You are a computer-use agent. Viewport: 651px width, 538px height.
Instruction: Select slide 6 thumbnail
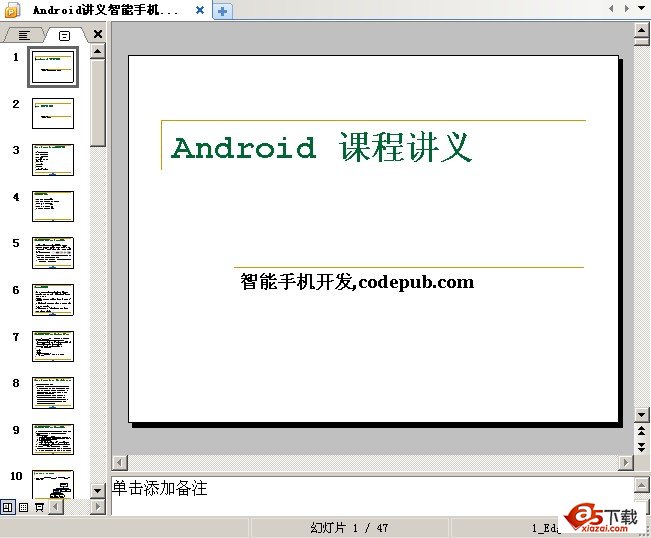pos(53,300)
